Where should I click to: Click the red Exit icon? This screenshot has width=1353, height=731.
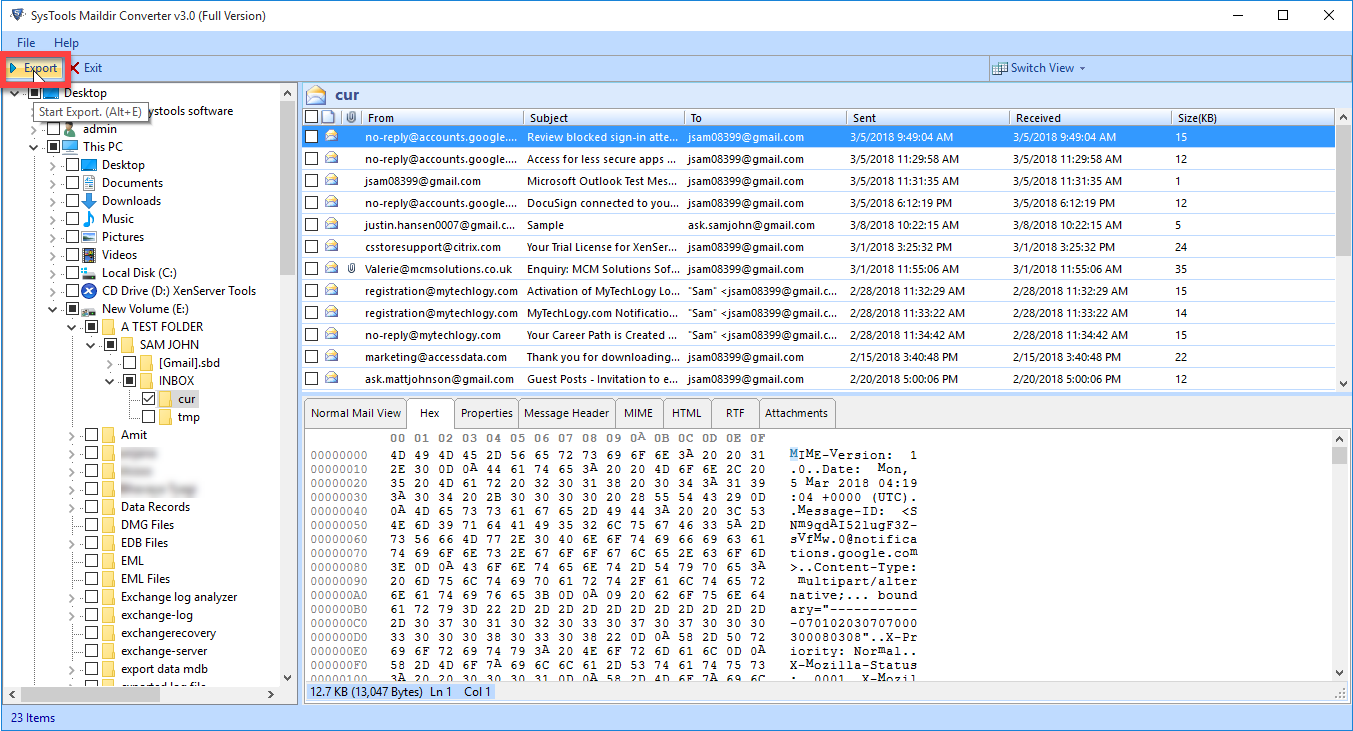(74, 68)
